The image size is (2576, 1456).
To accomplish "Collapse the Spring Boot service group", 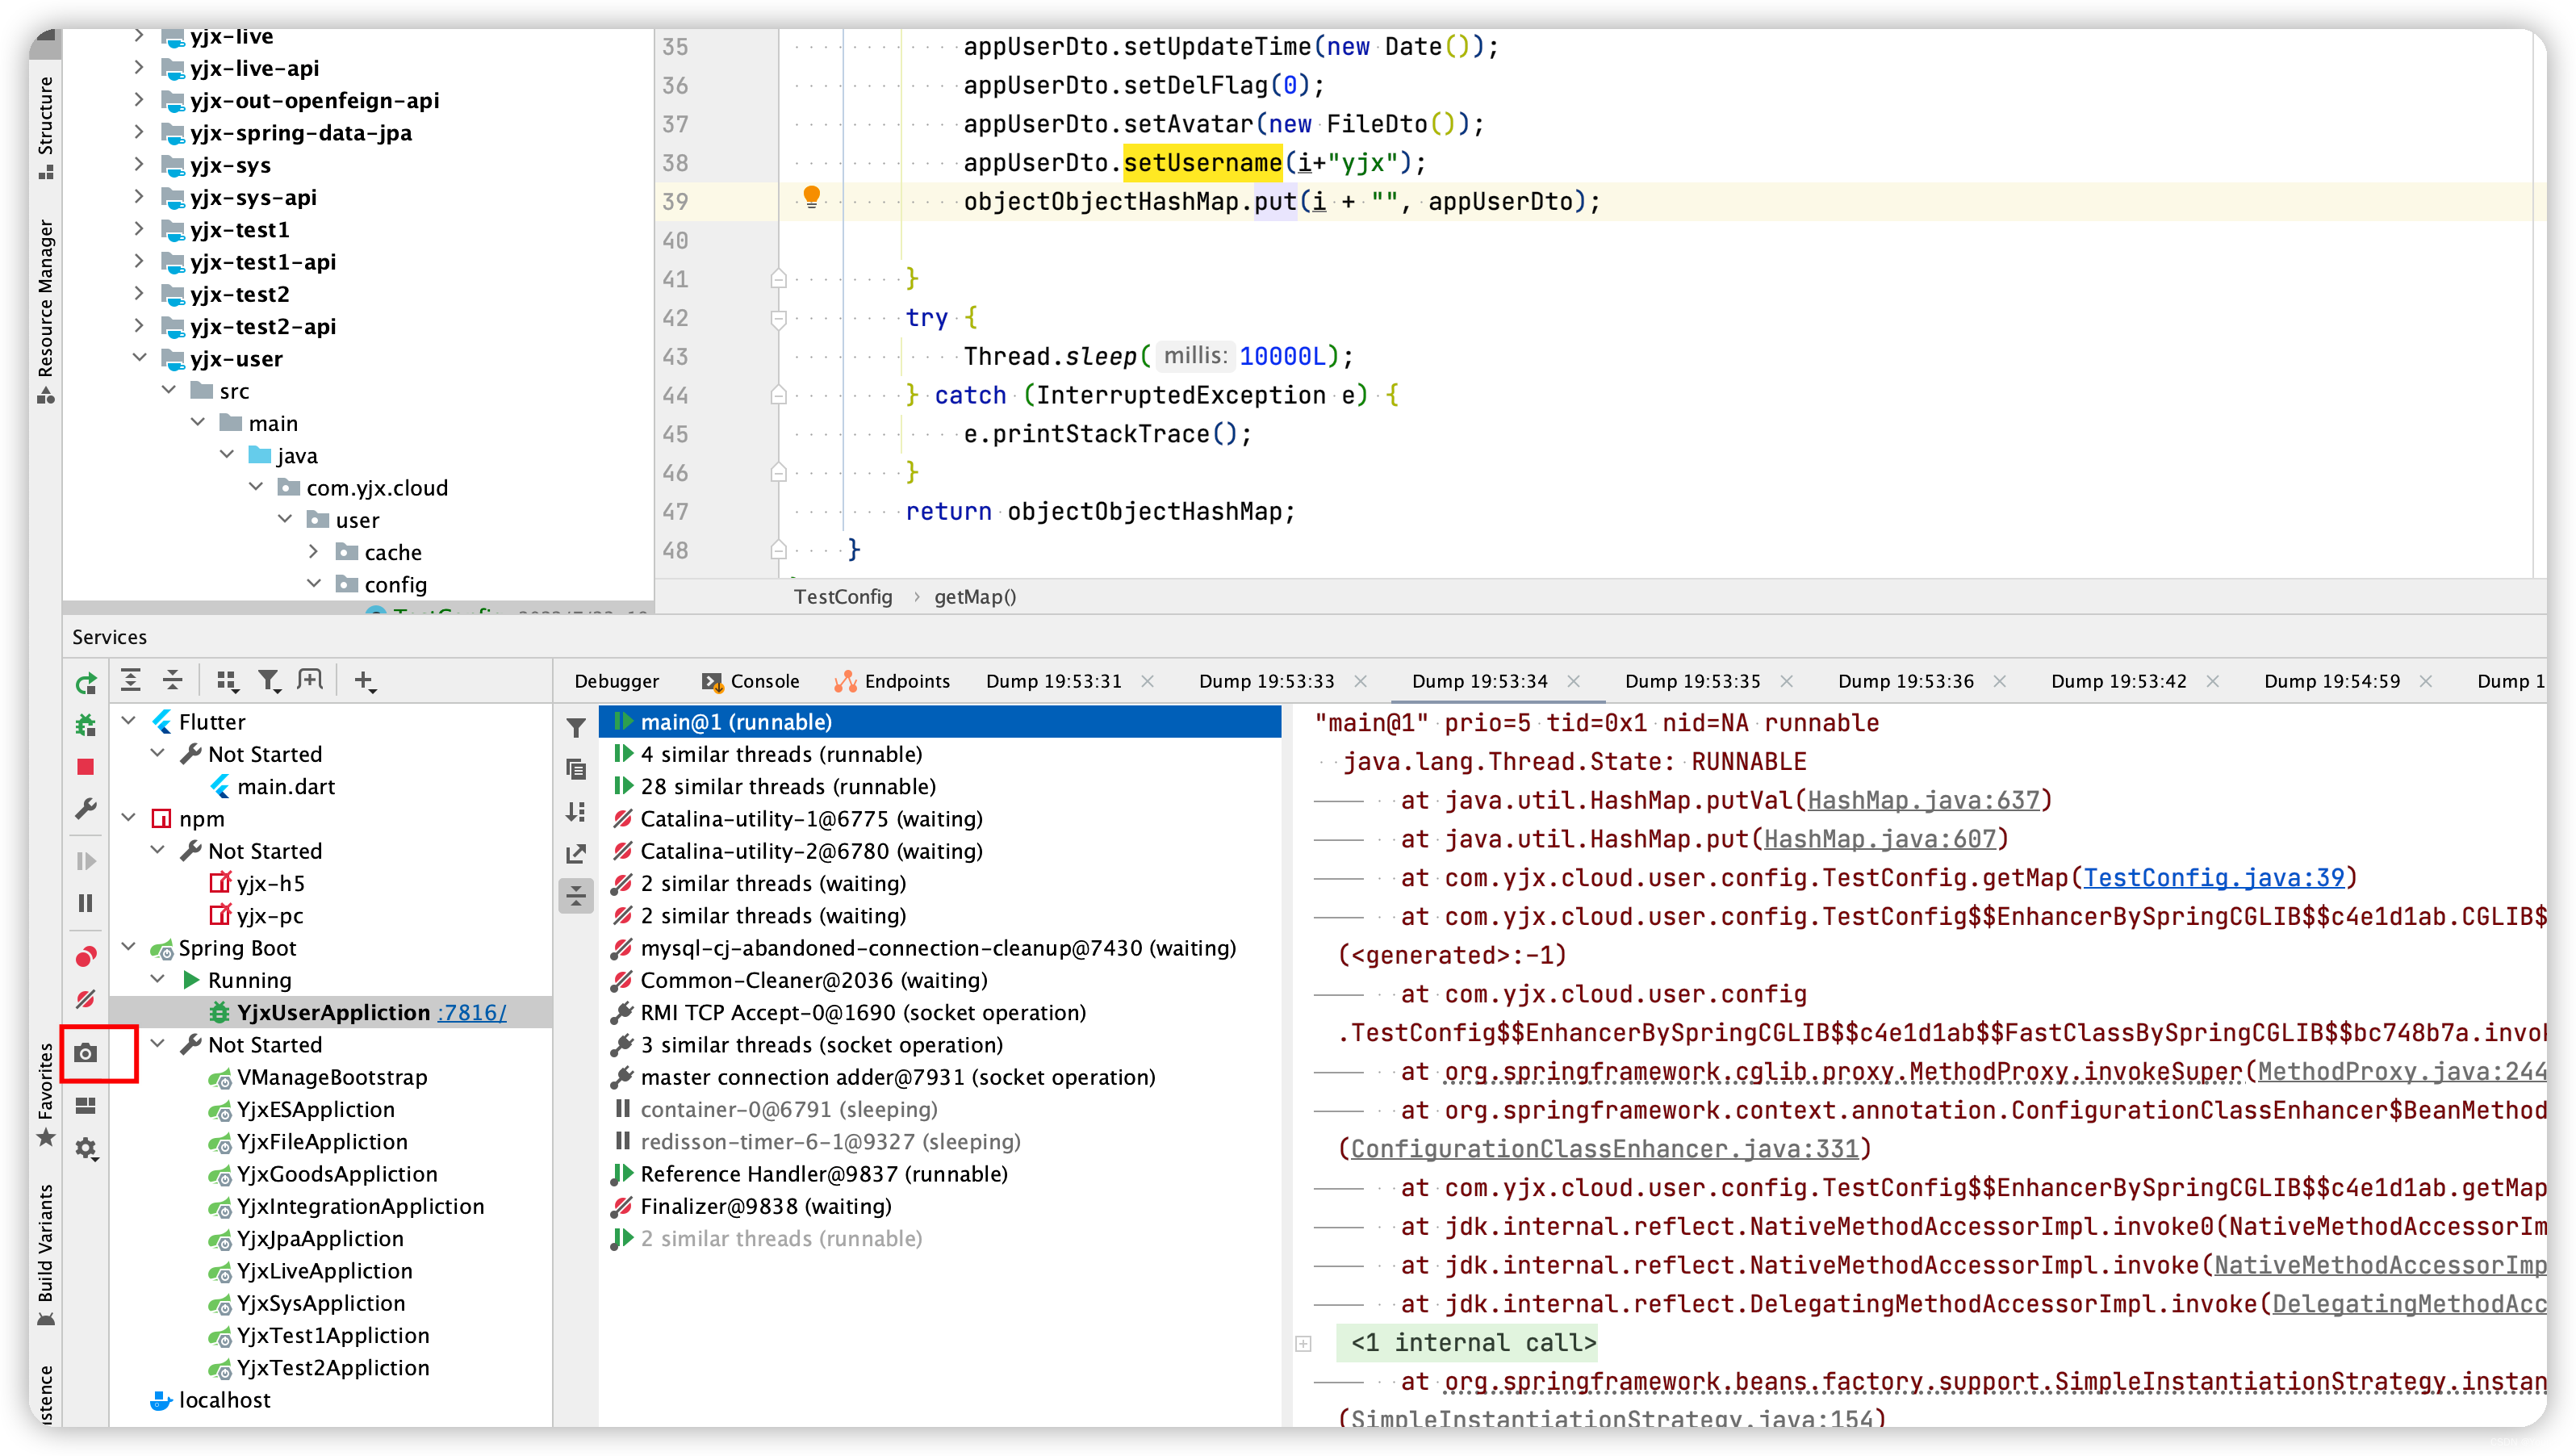I will point(129,947).
